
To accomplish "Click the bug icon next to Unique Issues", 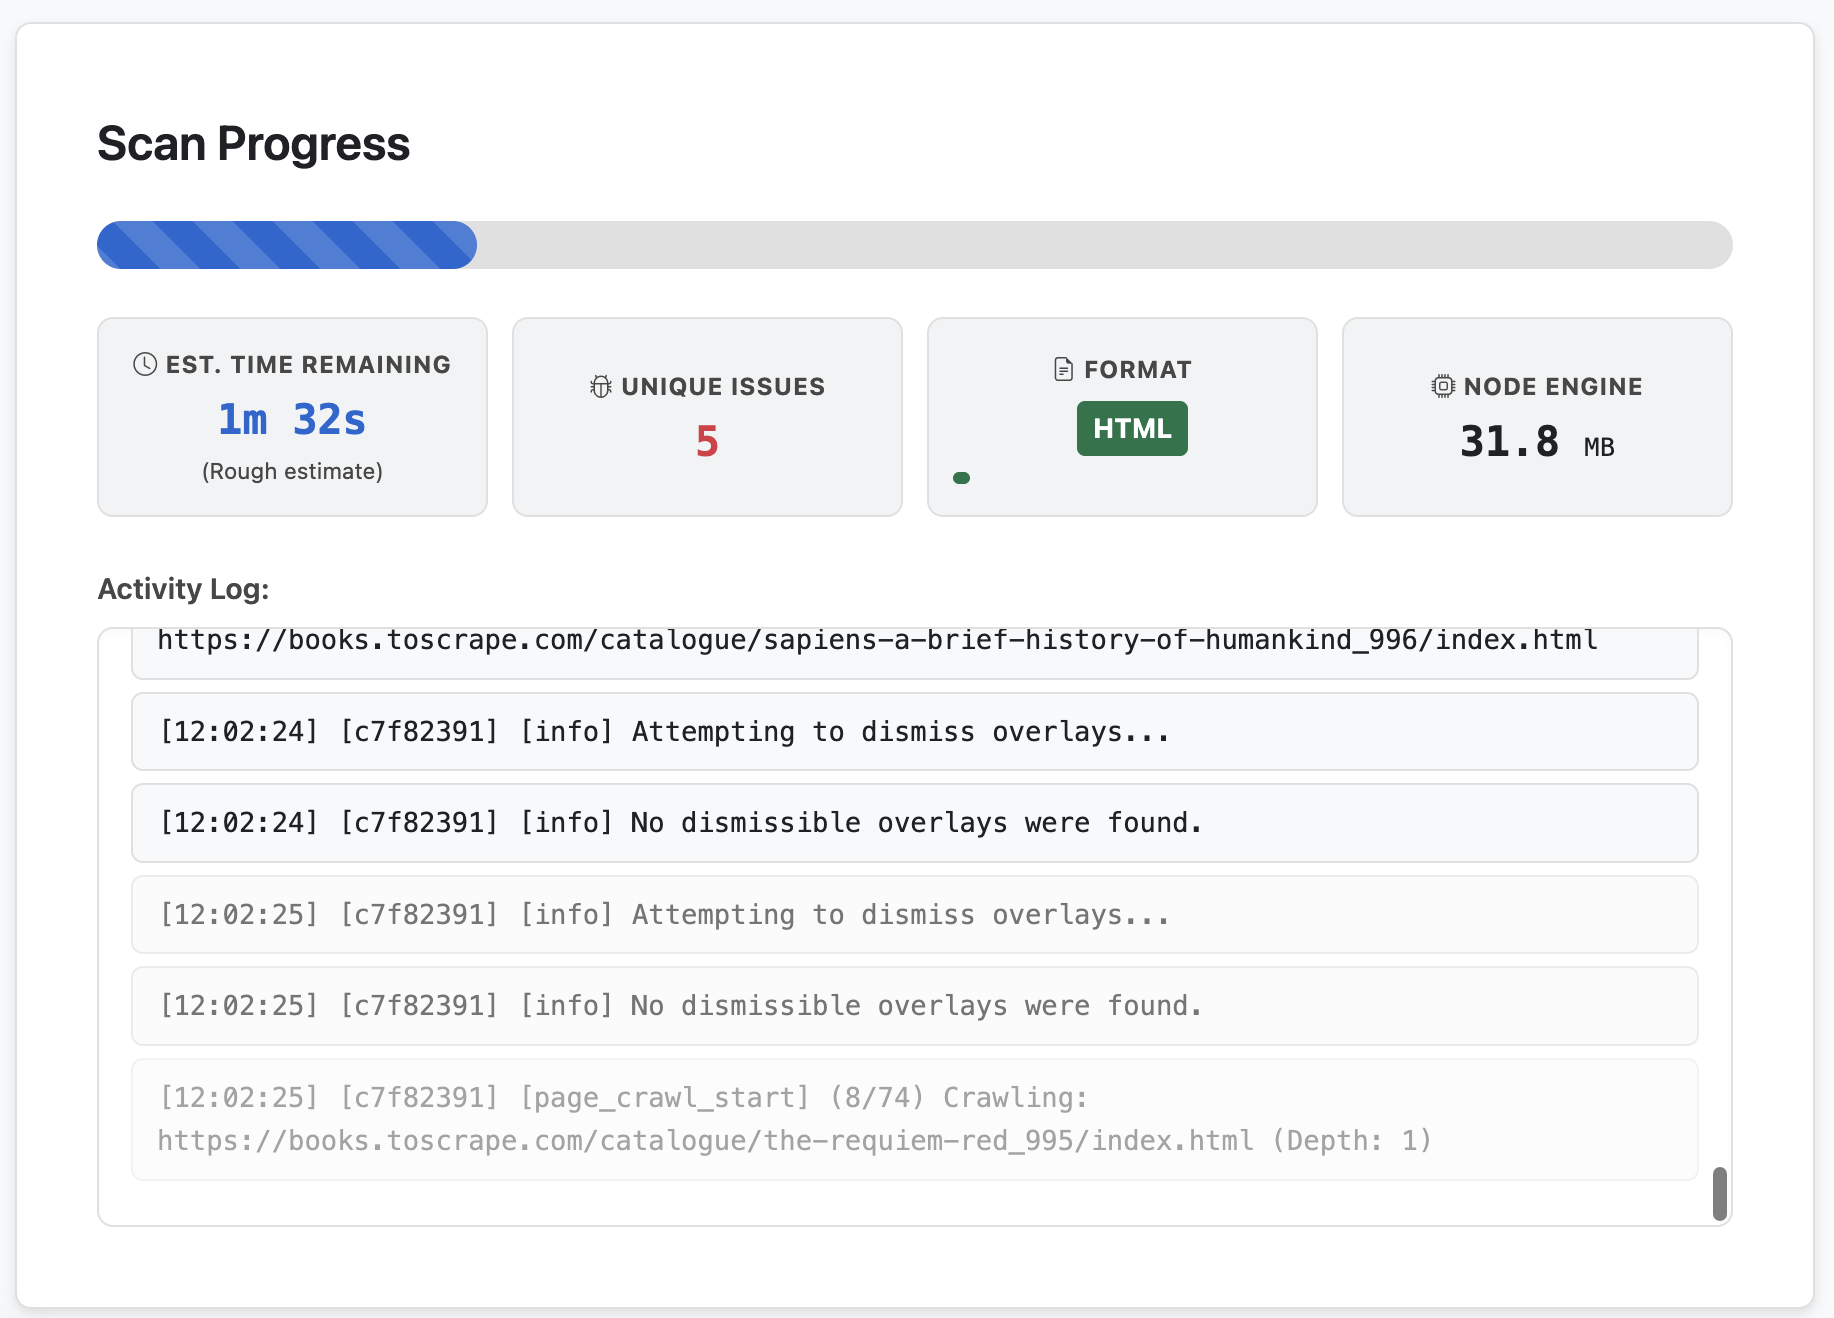I will (x=600, y=386).
